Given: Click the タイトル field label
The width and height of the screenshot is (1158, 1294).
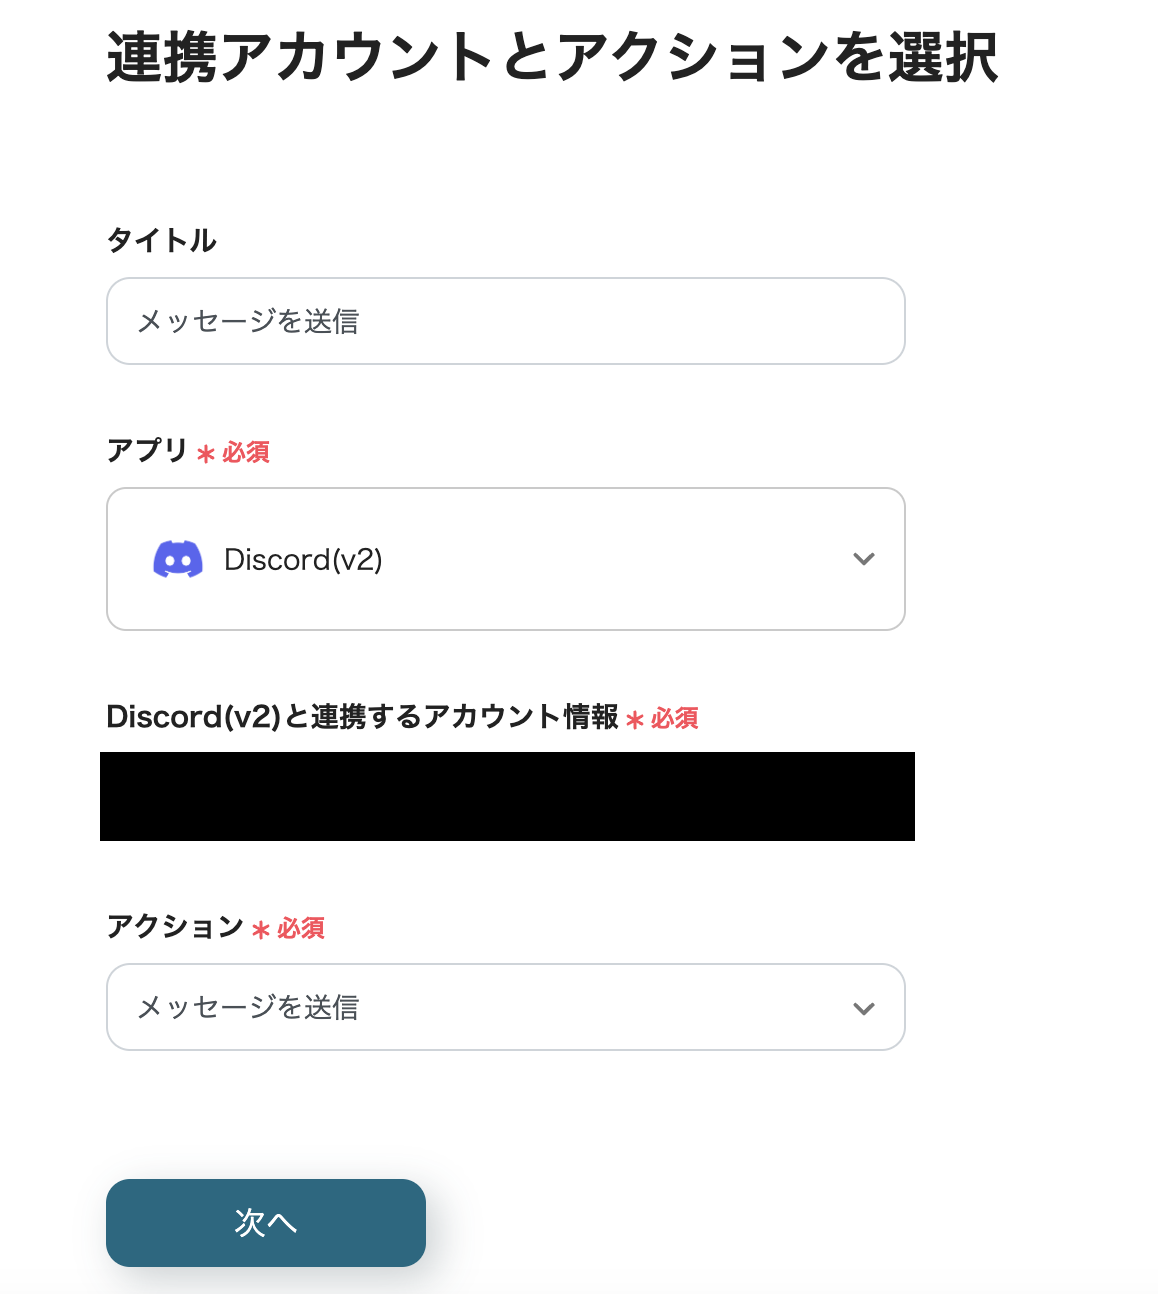Looking at the screenshot, I should [x=162, y=240].
